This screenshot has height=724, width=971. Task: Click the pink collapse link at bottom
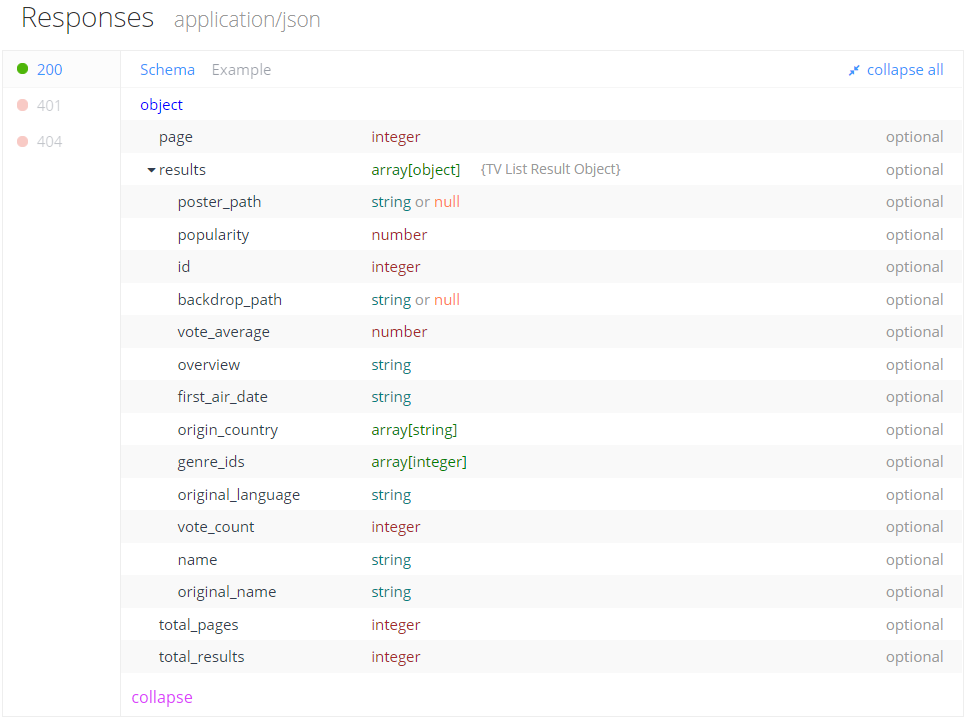(162, 697)
